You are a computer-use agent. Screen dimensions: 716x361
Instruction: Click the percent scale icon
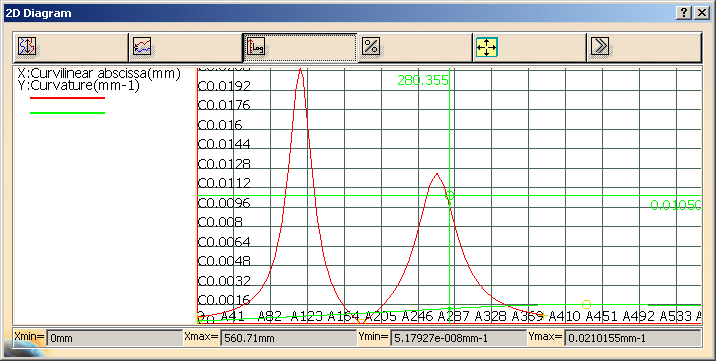tap(371, 47)
